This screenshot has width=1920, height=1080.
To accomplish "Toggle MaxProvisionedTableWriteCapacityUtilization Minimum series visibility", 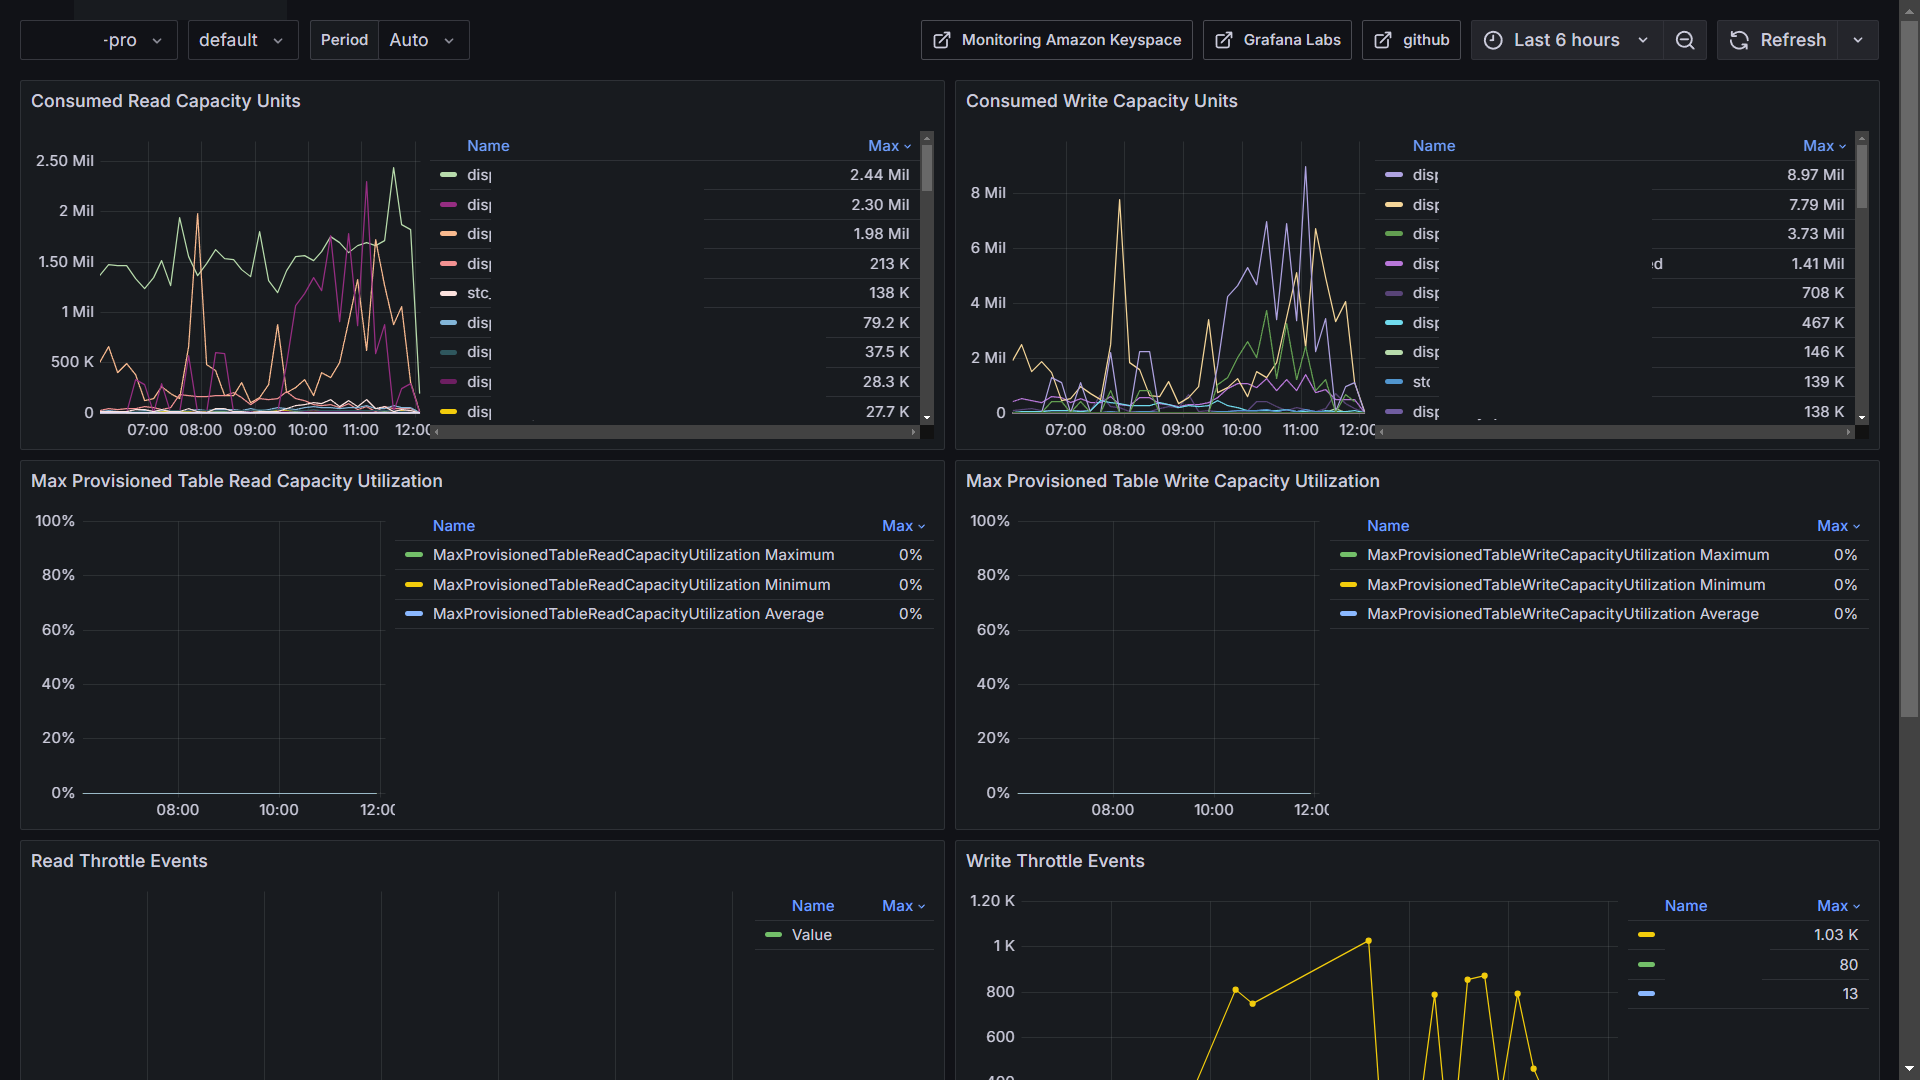I will 1565,585.
